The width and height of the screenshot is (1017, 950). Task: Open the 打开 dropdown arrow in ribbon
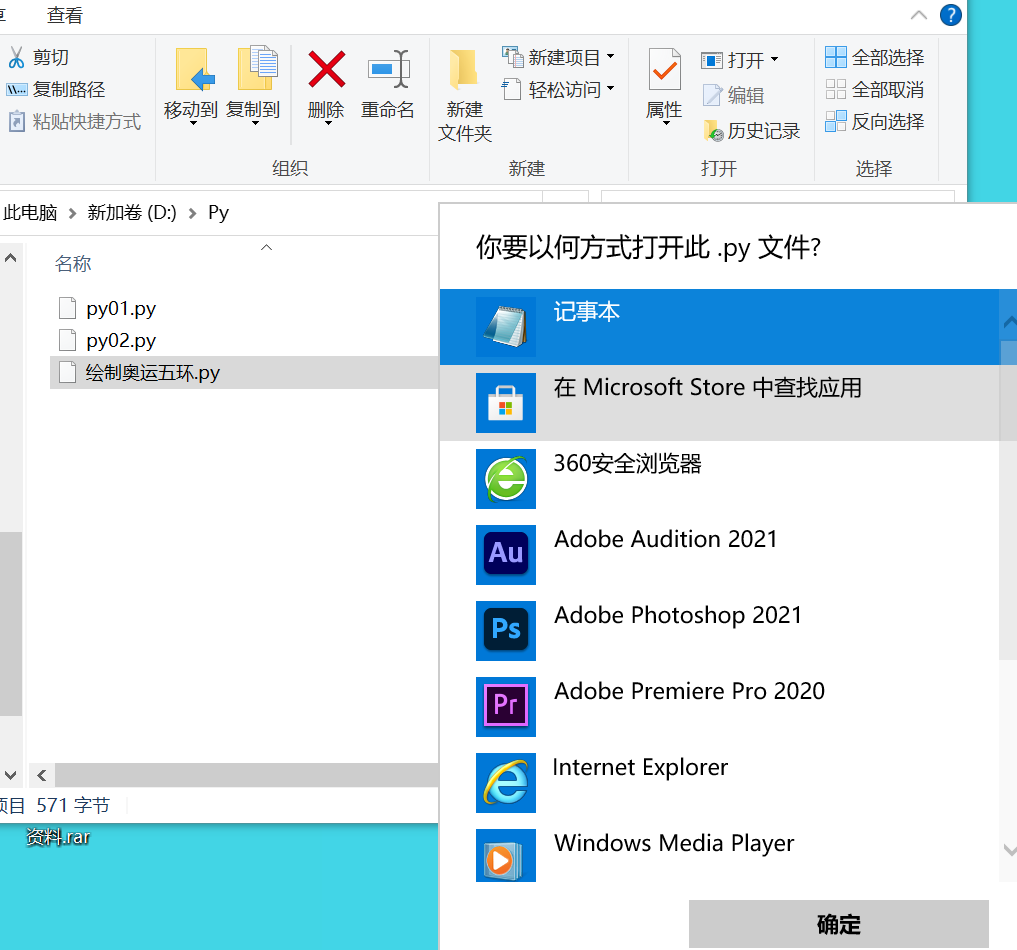[x=774, y=60]
